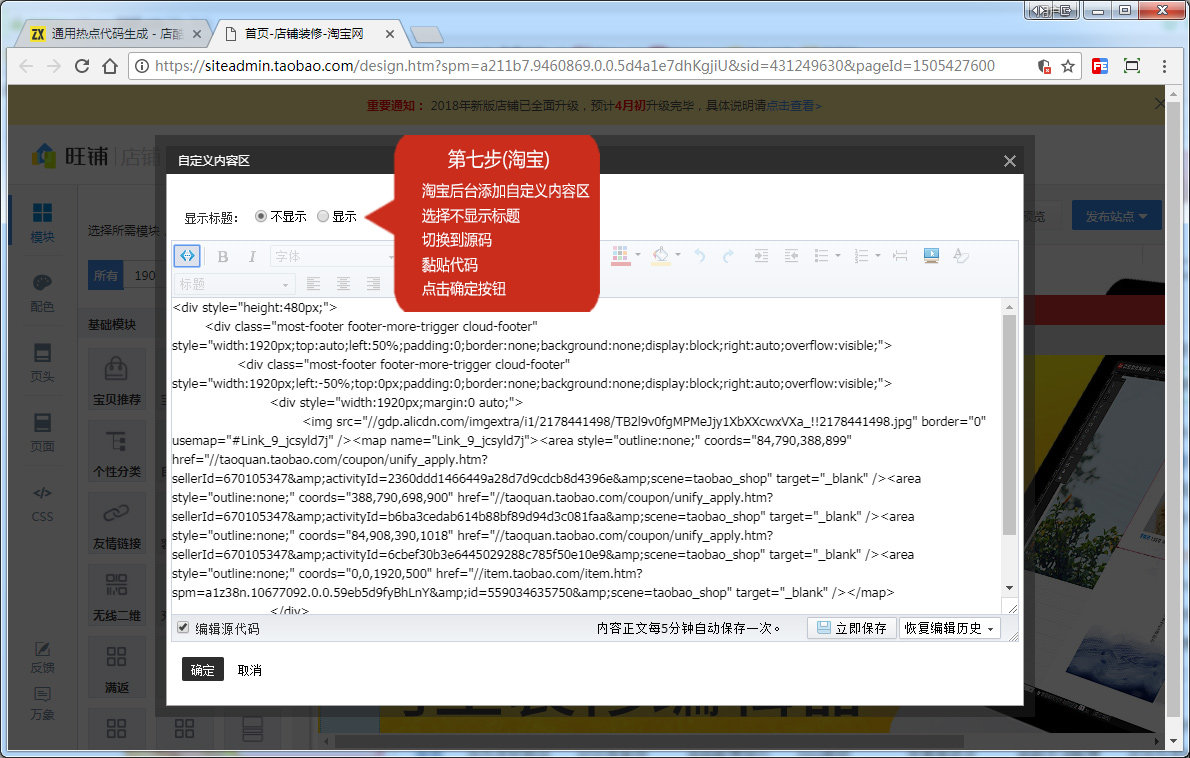Open the 字体 font dropdown
Viewport: 1190px width, 758px height.
coord(332,256)
